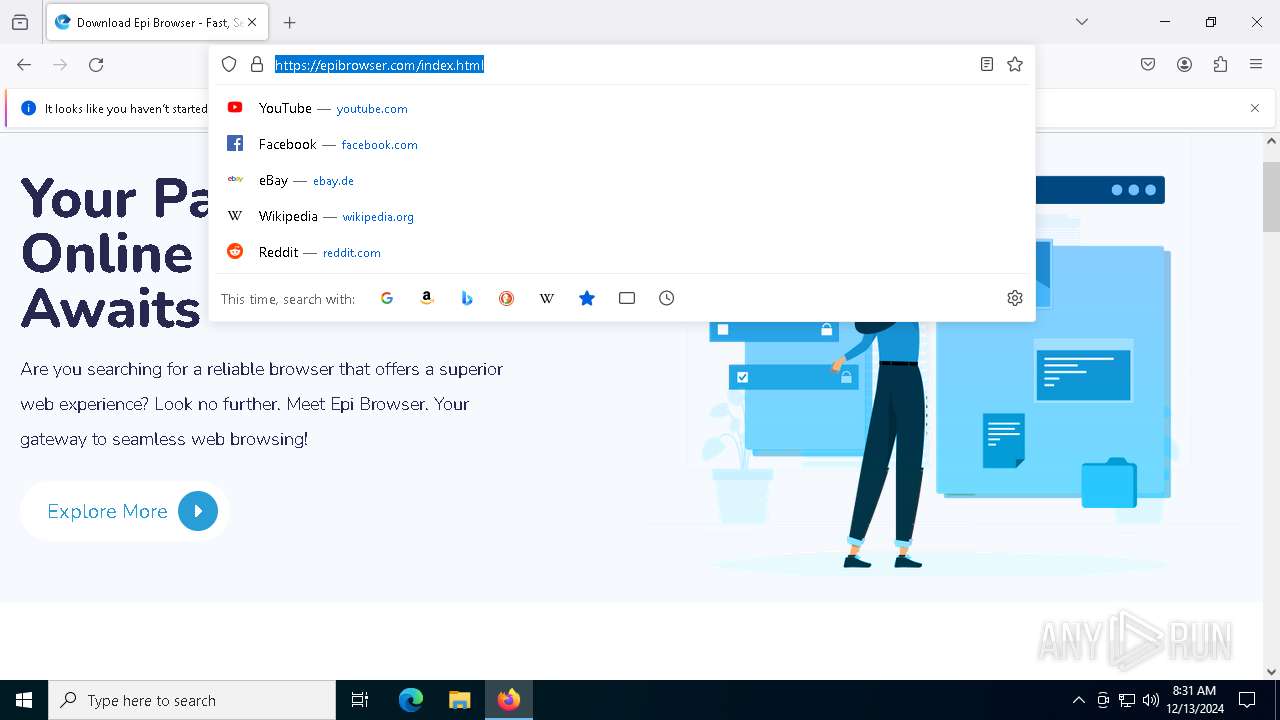Screen dimensions: 1280x720
Task: Click the URL address field
Action: (x=620, y=65)
